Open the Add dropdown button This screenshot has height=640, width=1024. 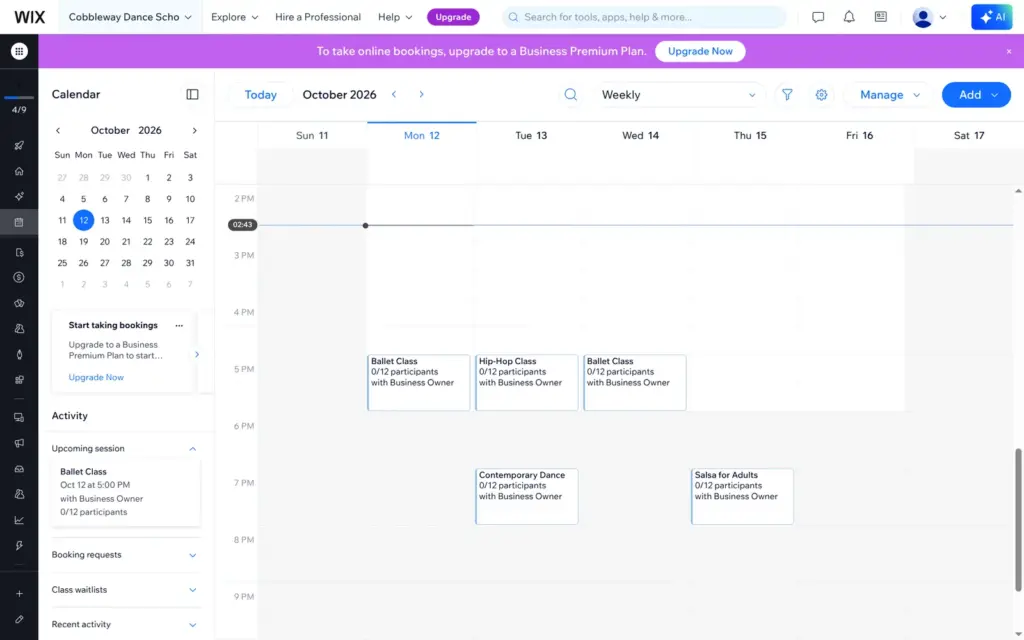pos(976,95)
